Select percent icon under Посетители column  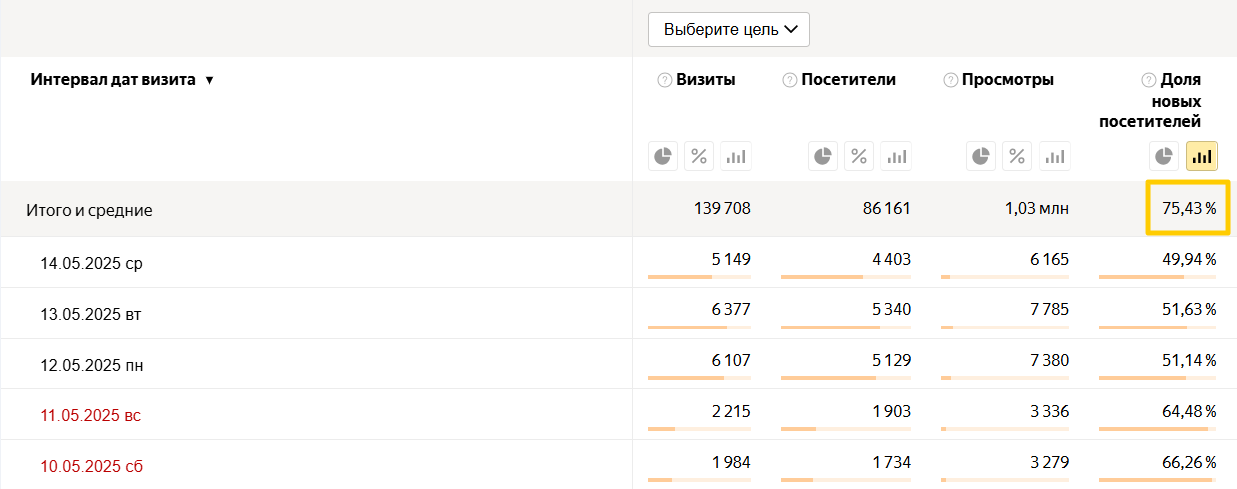point(859,156)
